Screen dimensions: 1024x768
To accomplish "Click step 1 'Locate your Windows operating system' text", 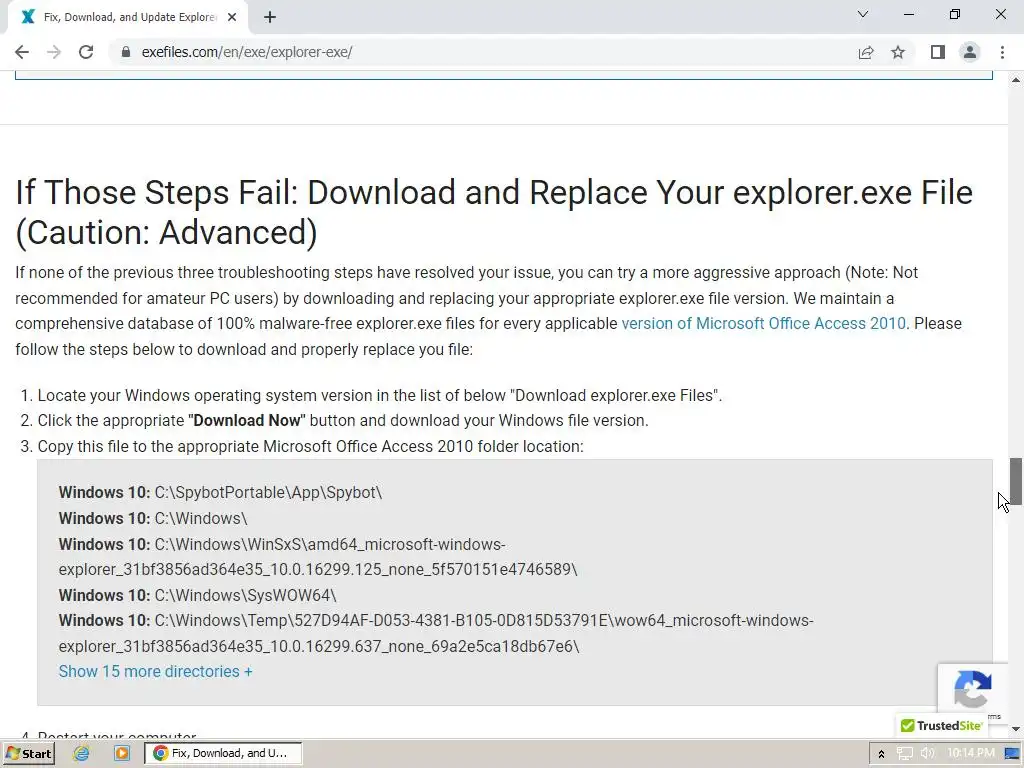I will tap(379, 395).
